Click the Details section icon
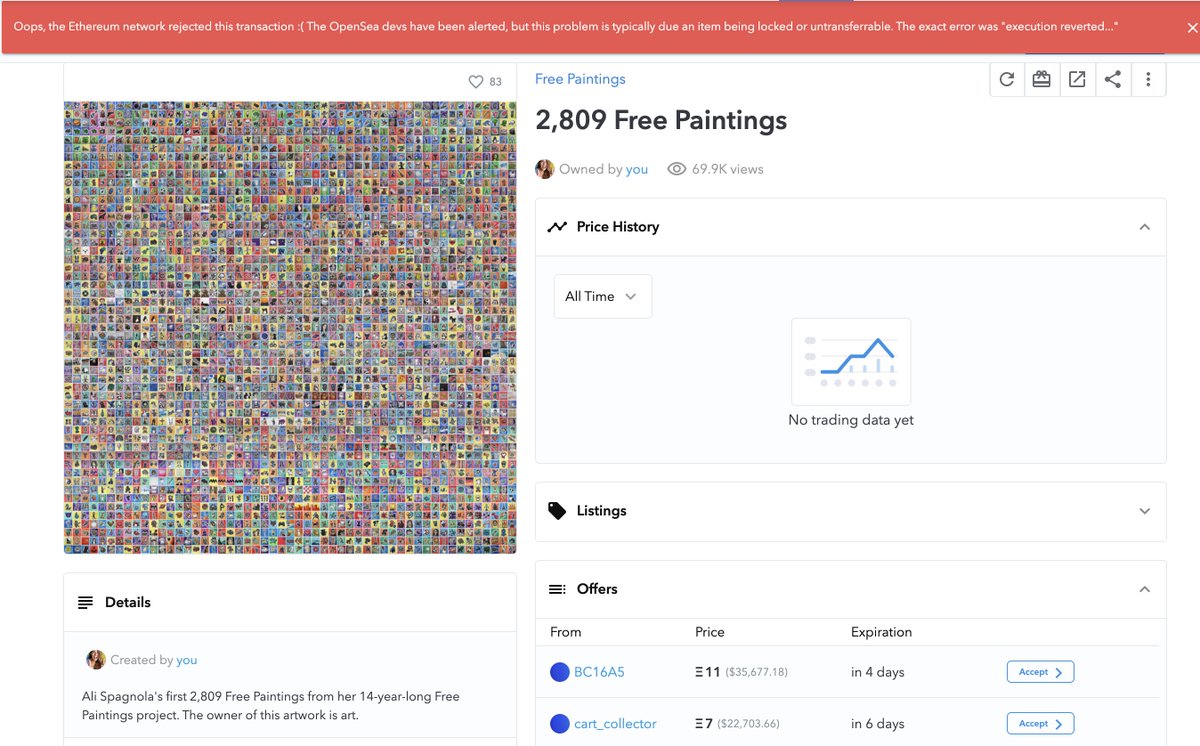Viewport: 1200px width, 746px height. (86, 603)
